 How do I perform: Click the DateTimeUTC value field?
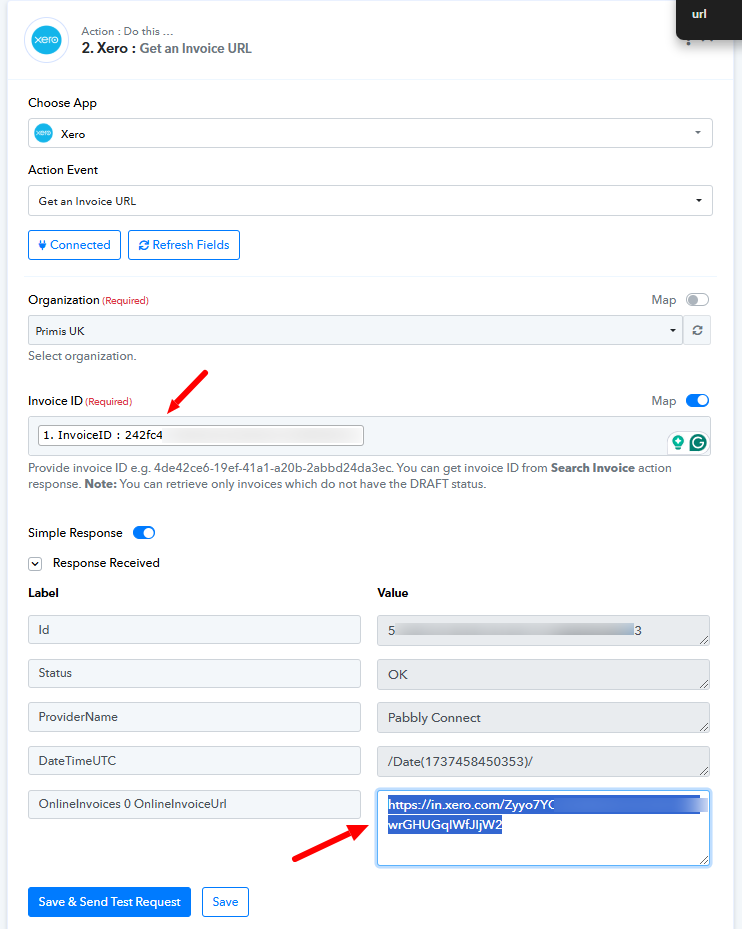coord(543,761)
